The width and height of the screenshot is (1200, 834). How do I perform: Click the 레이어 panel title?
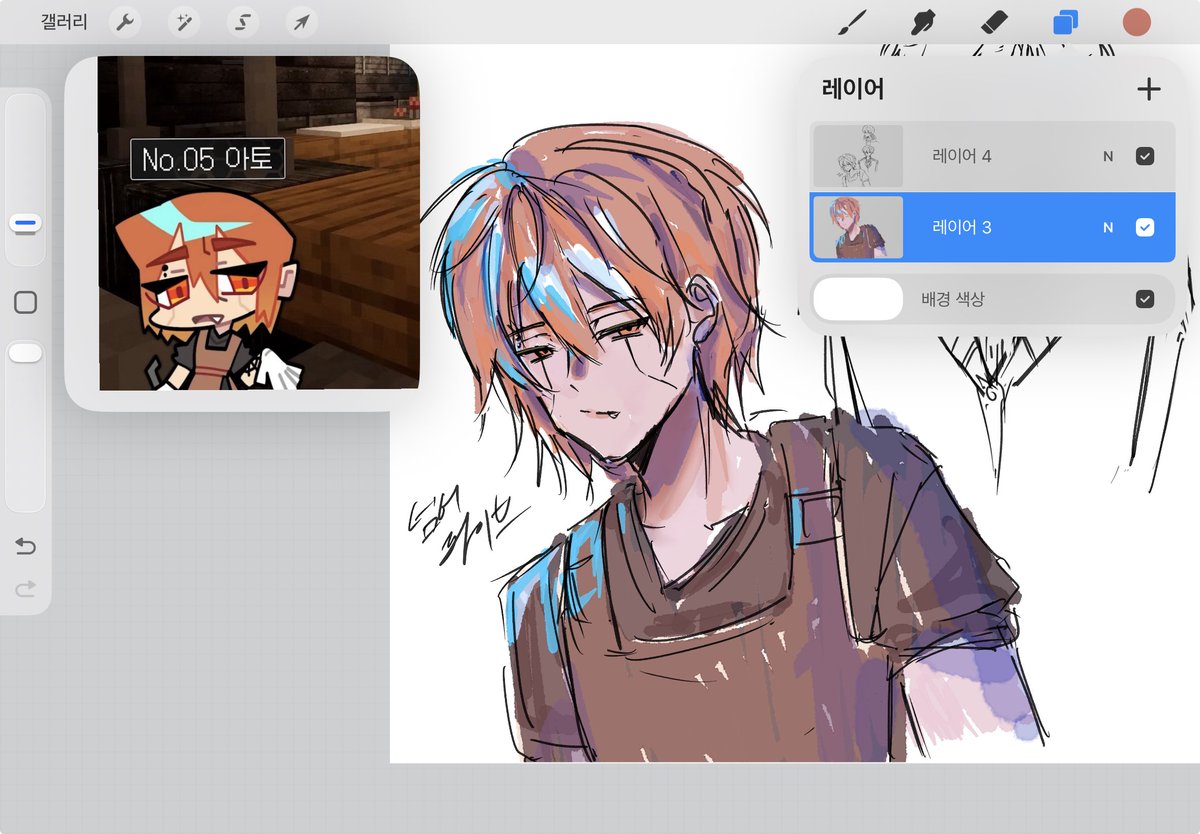853,89
